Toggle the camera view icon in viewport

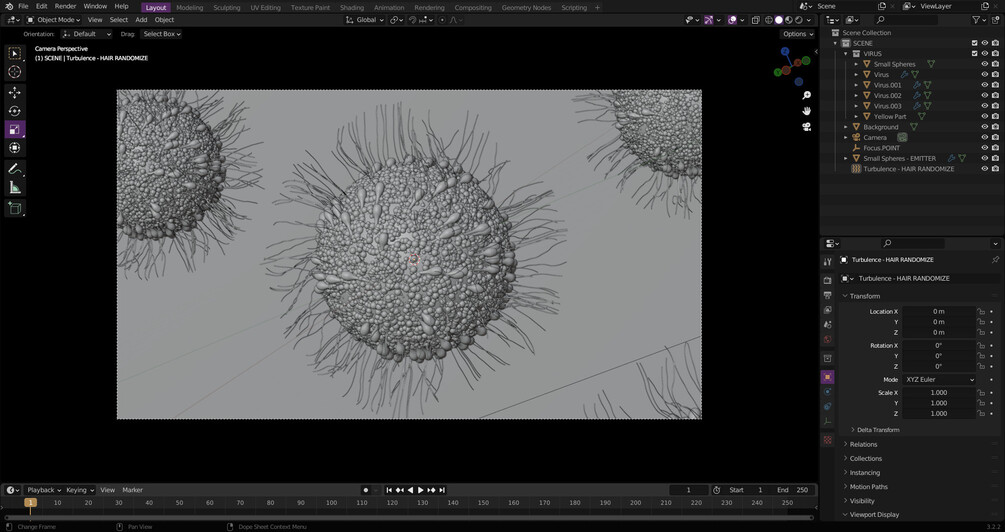point(807,127)
